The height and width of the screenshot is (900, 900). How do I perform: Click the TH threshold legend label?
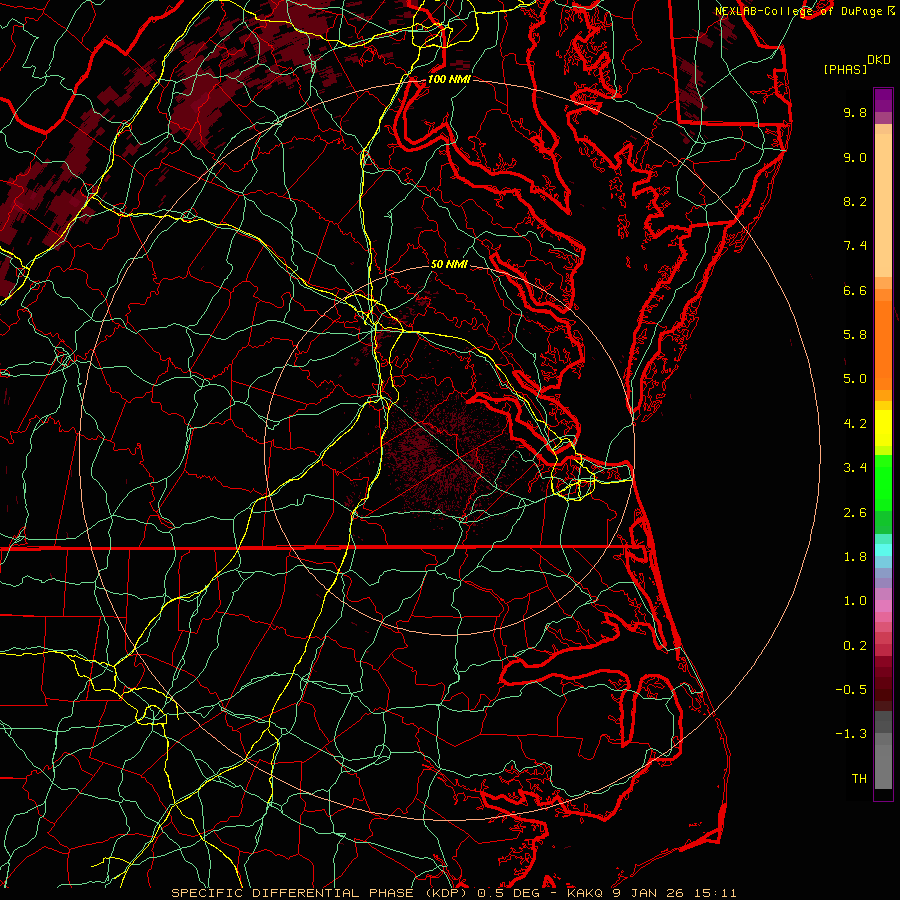859,779
